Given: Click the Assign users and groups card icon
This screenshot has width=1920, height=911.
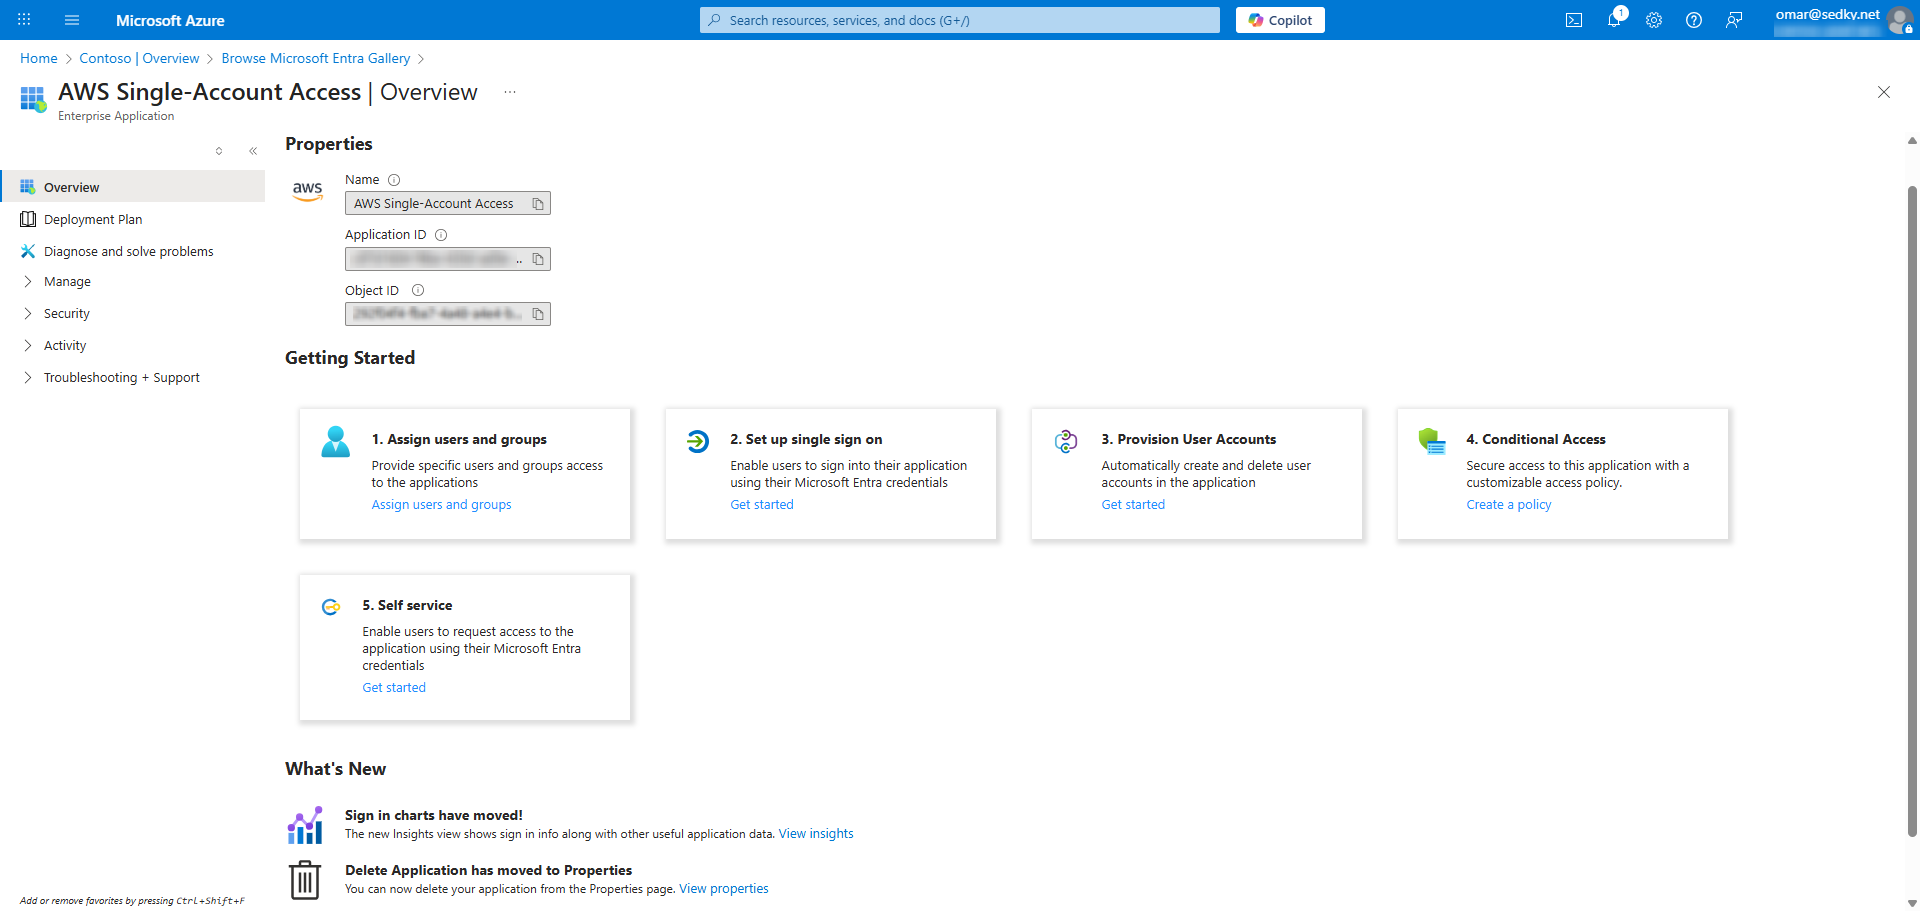Looking at the screenshot, I should coord(336,441).
